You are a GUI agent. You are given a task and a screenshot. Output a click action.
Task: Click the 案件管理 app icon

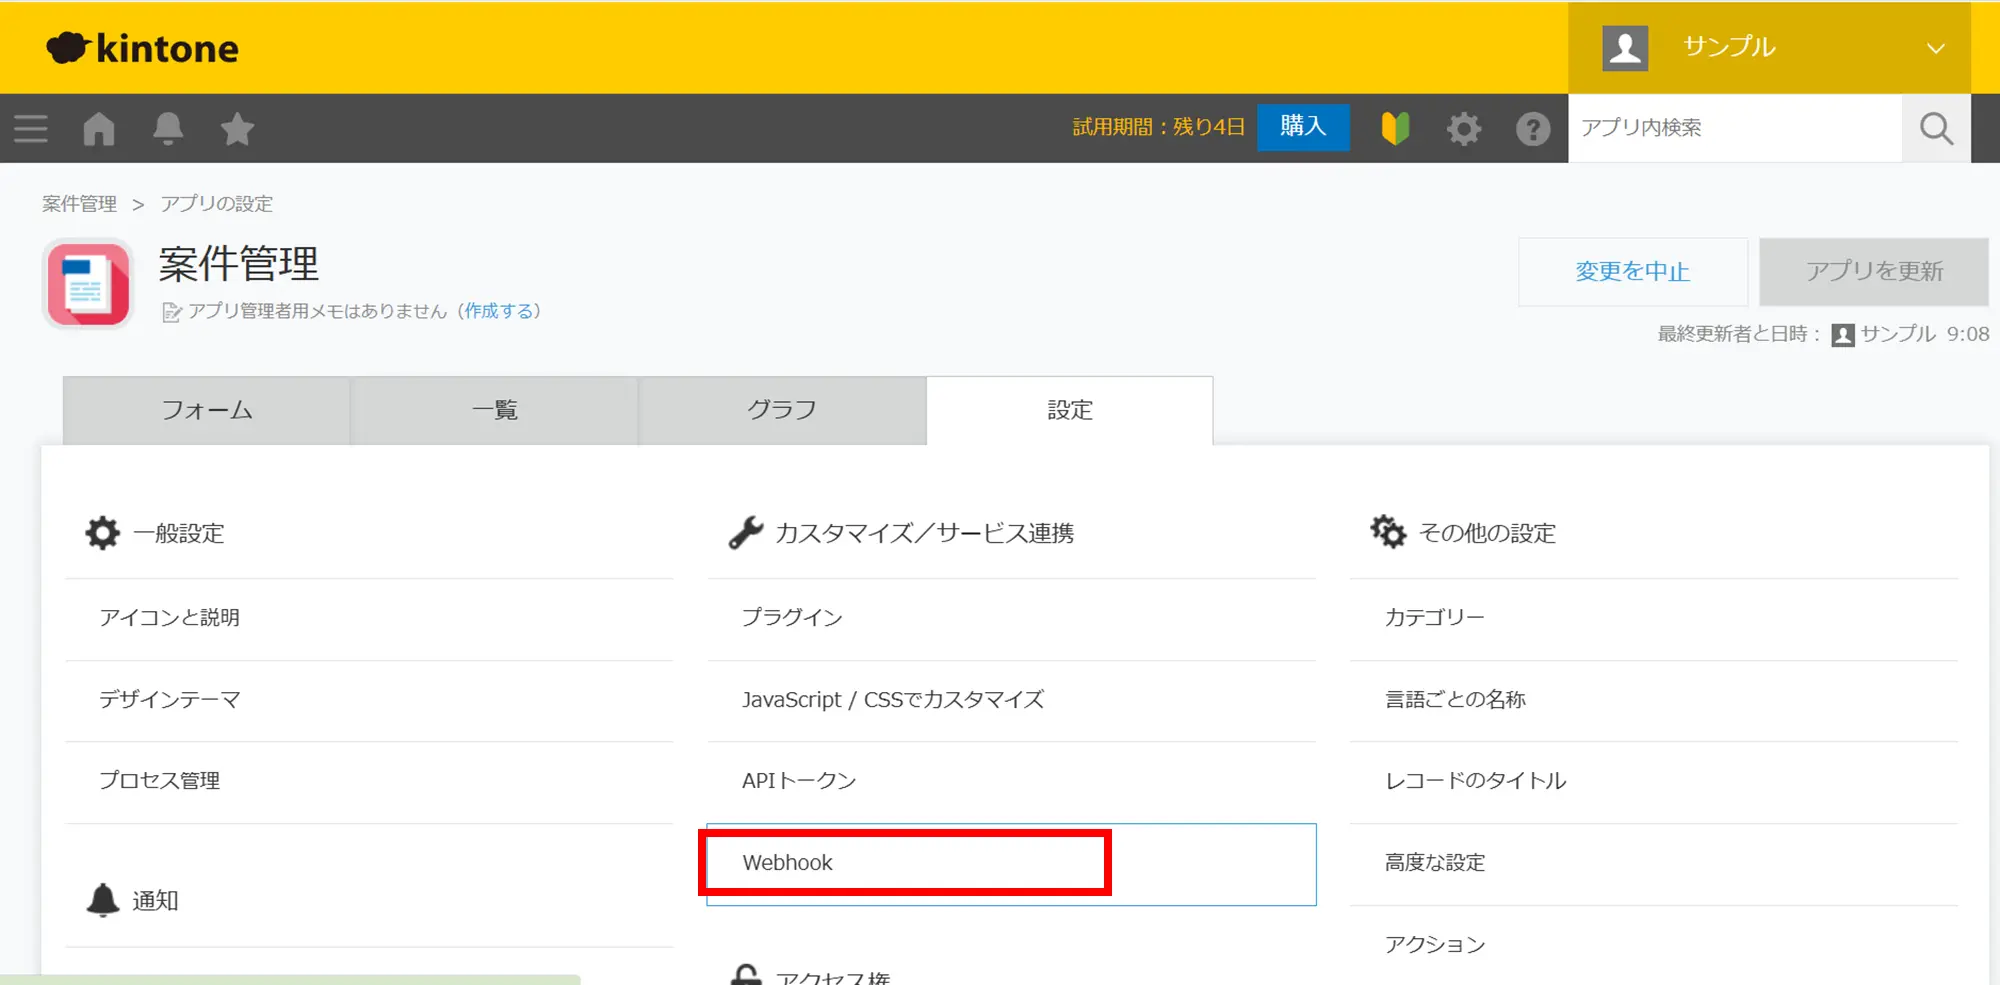[x=88, y=285]
